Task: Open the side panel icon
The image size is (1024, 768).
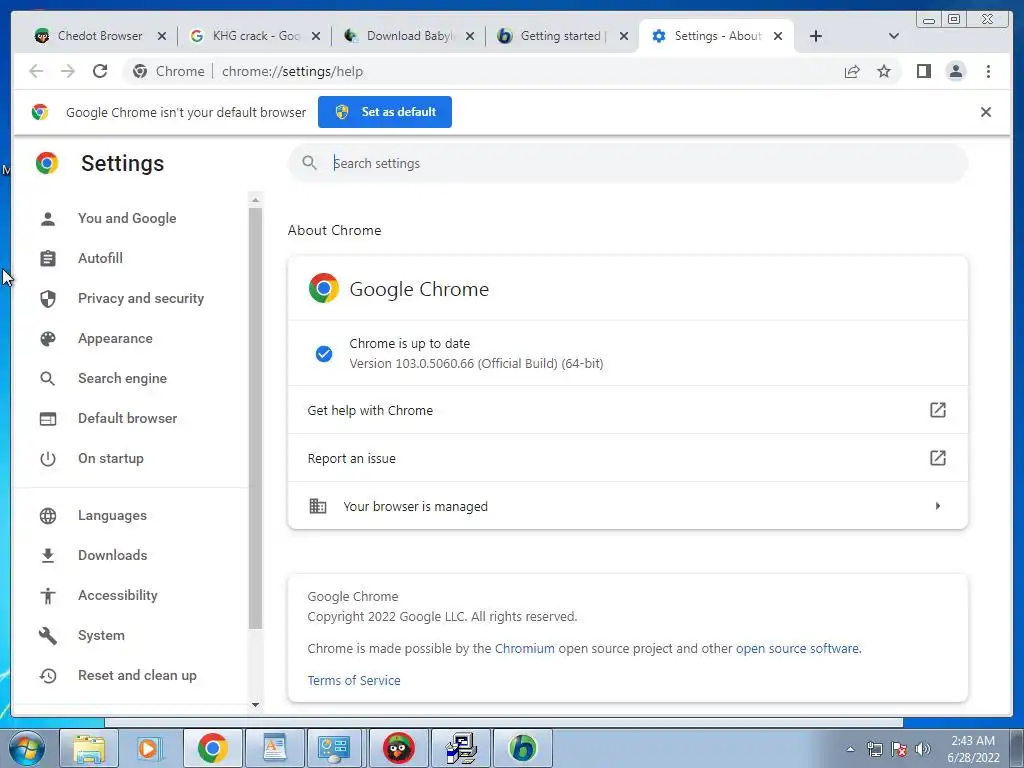Action: (x=923, y=71)
